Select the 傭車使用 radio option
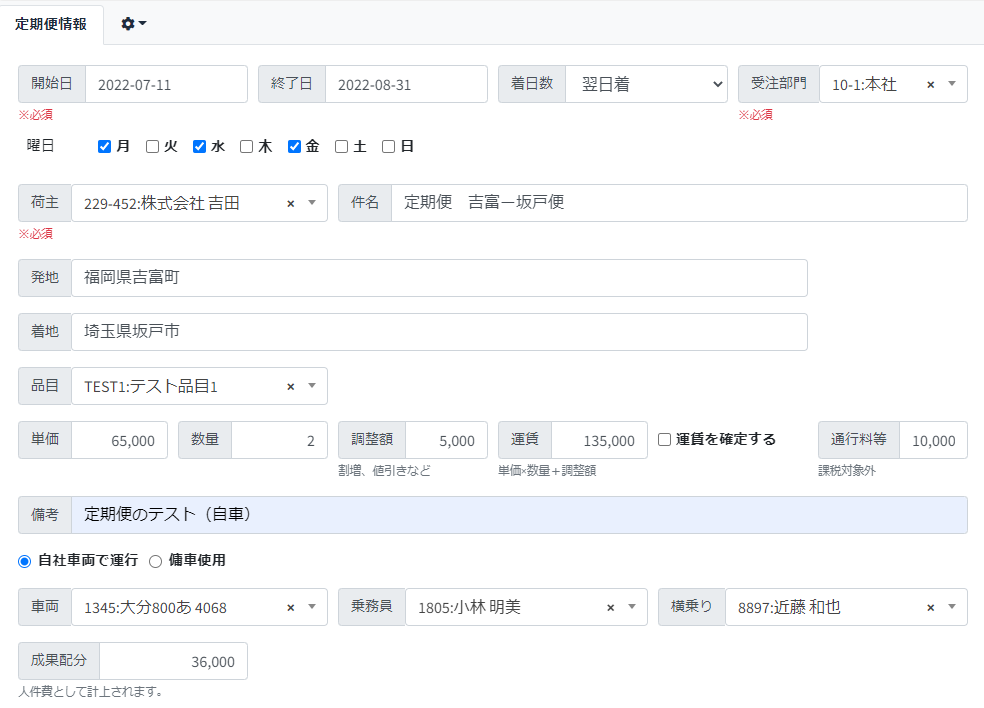This screenshot has width=984, height=708. [x=155, y=561]
